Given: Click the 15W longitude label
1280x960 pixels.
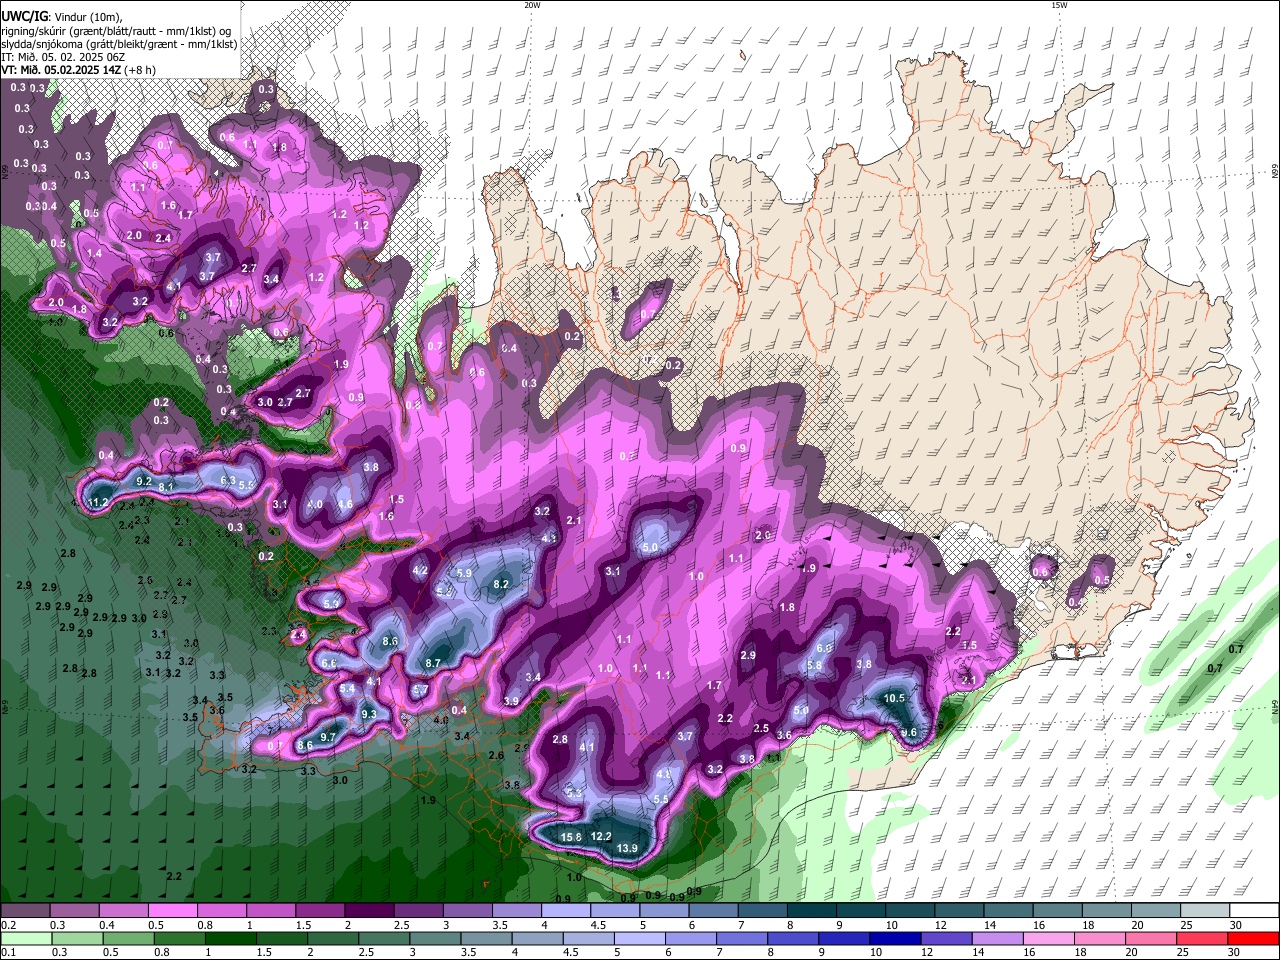Looking at the screenshot, I should 1059,5.
